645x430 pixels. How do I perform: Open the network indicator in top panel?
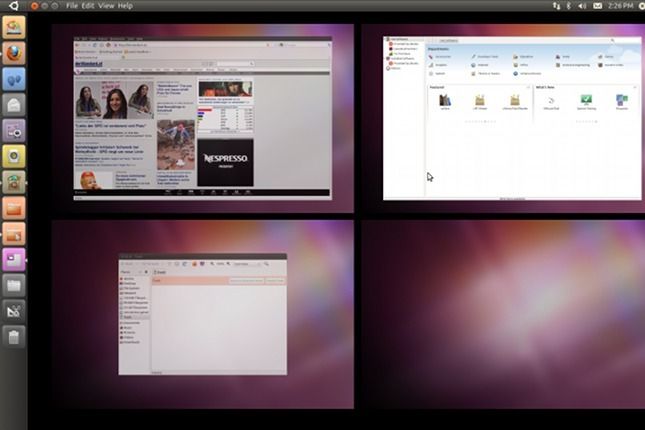tap(555, 6)
